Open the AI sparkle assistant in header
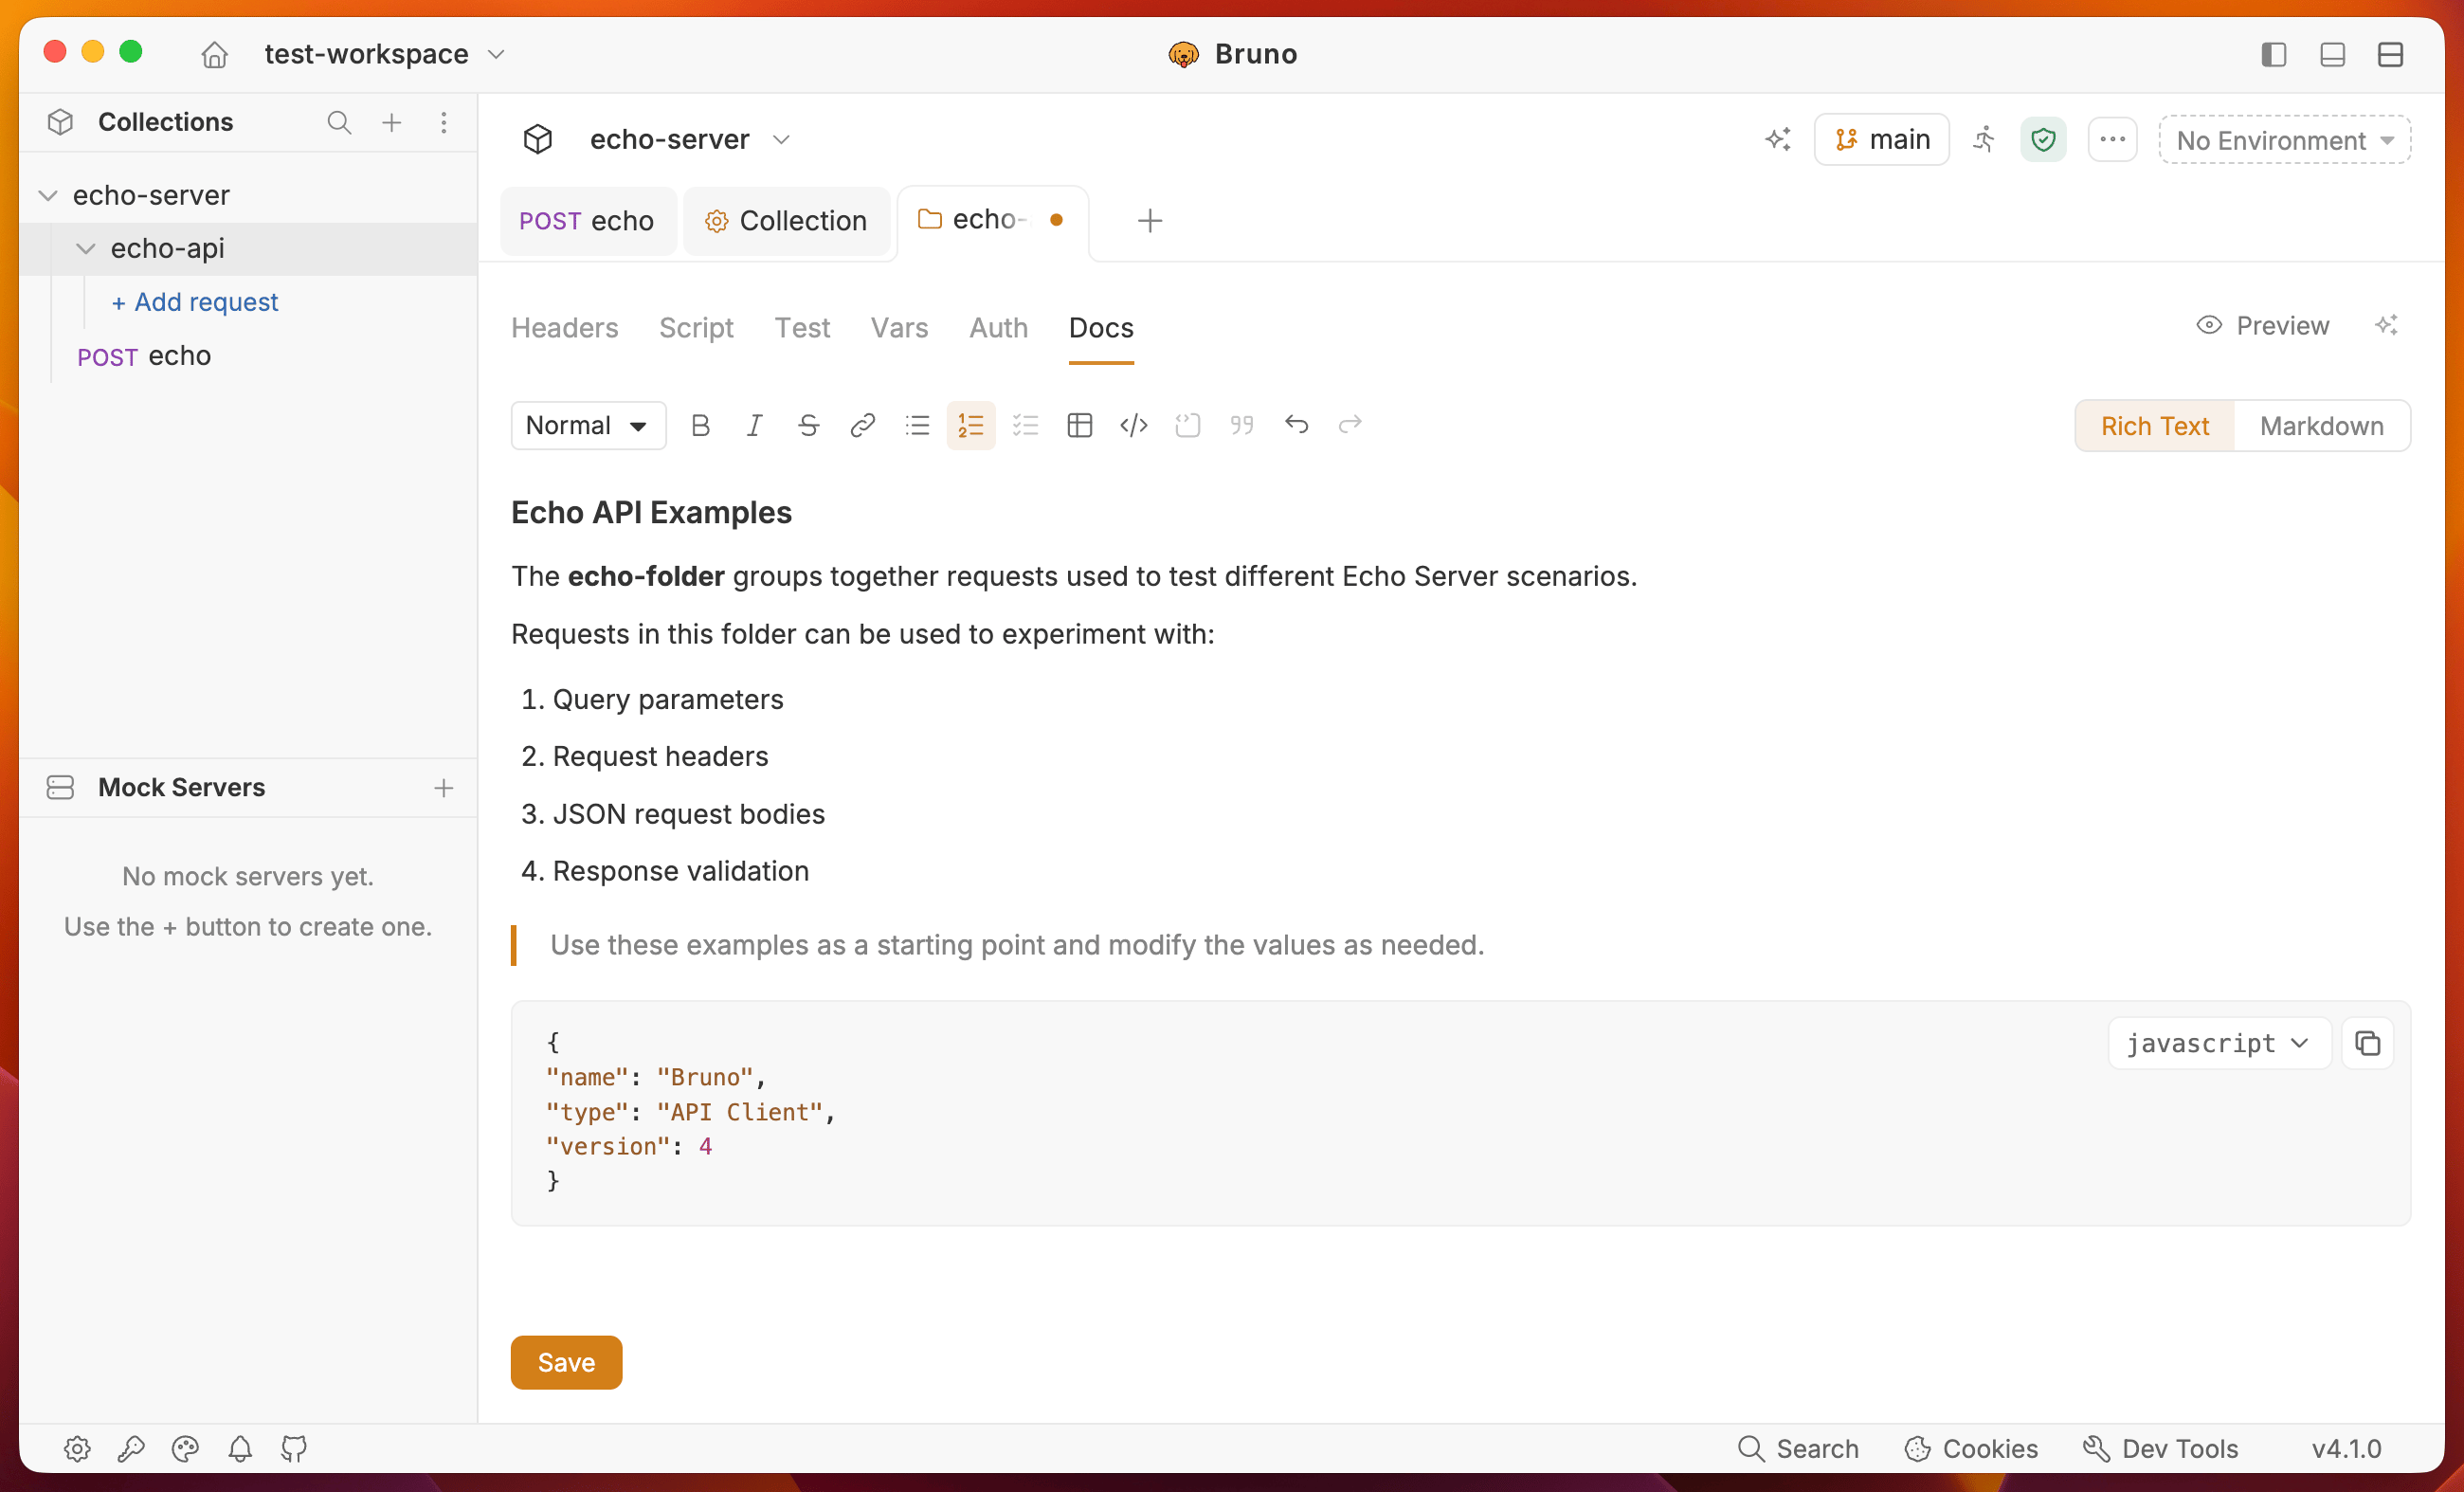This screenshot has width=2464, height=1492. (x=1778, y=139)
